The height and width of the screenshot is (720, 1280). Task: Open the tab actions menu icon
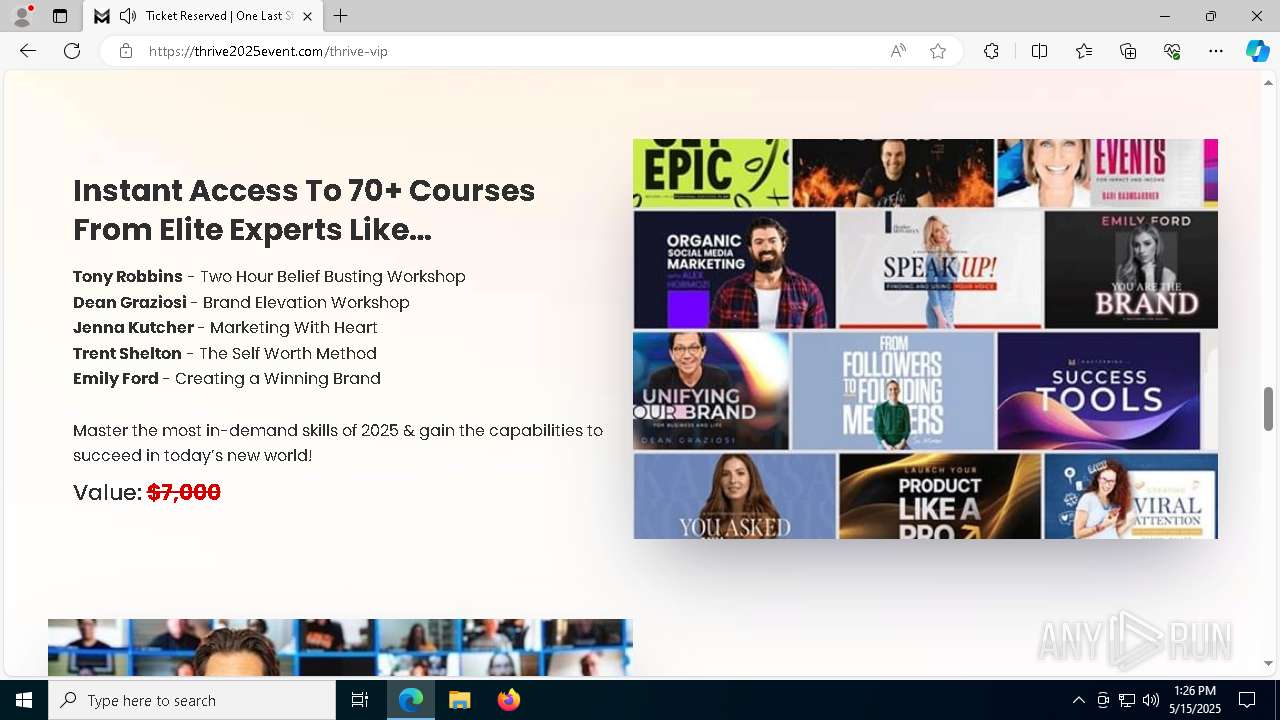pyautogui.click(x=60, y=16)
